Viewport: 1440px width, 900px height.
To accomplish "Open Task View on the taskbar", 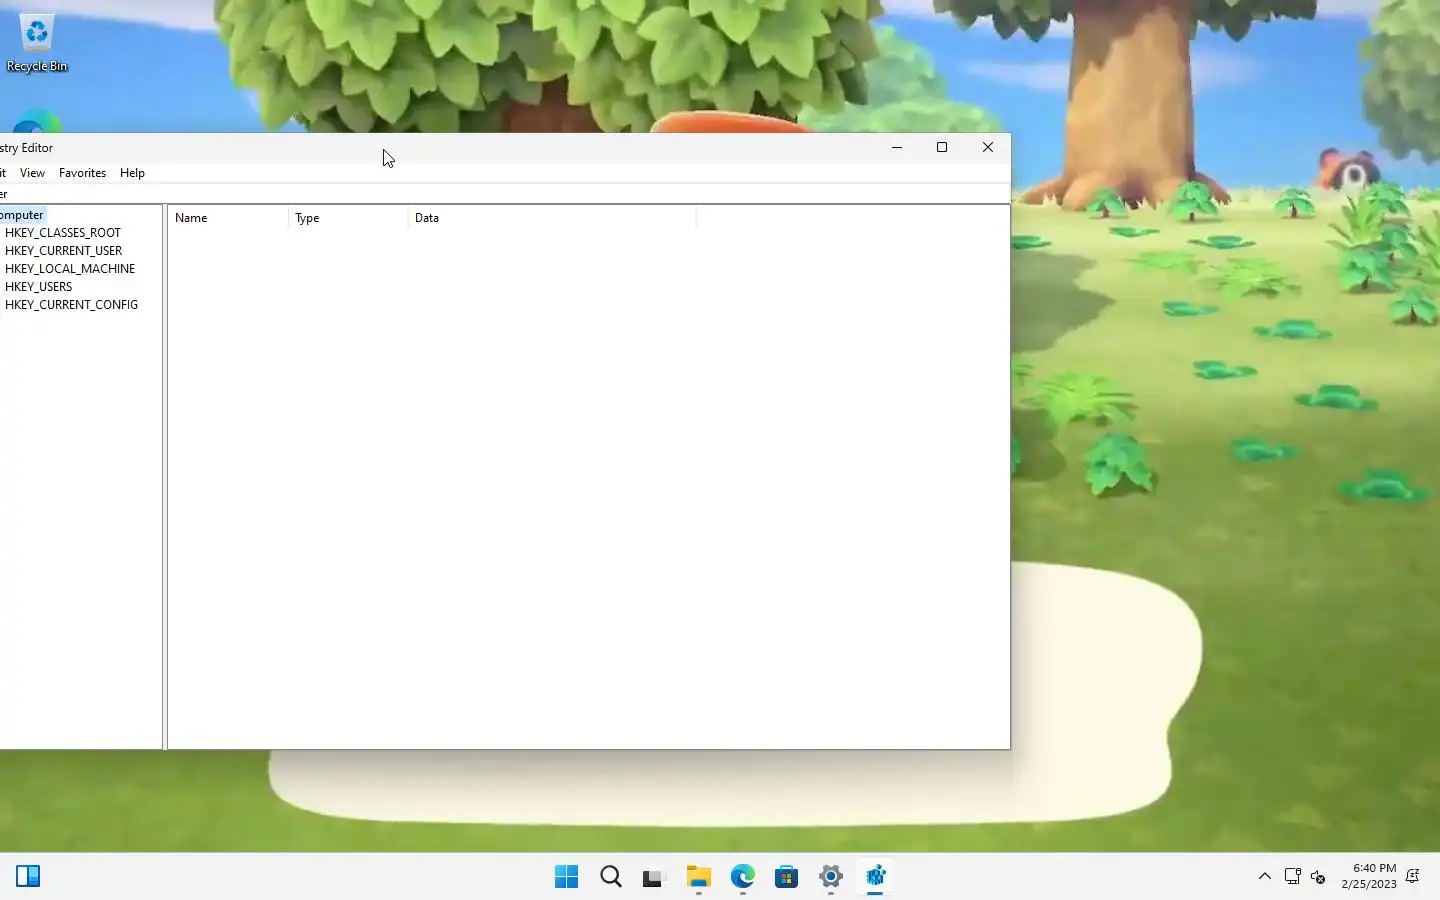I will coord(654,877).
